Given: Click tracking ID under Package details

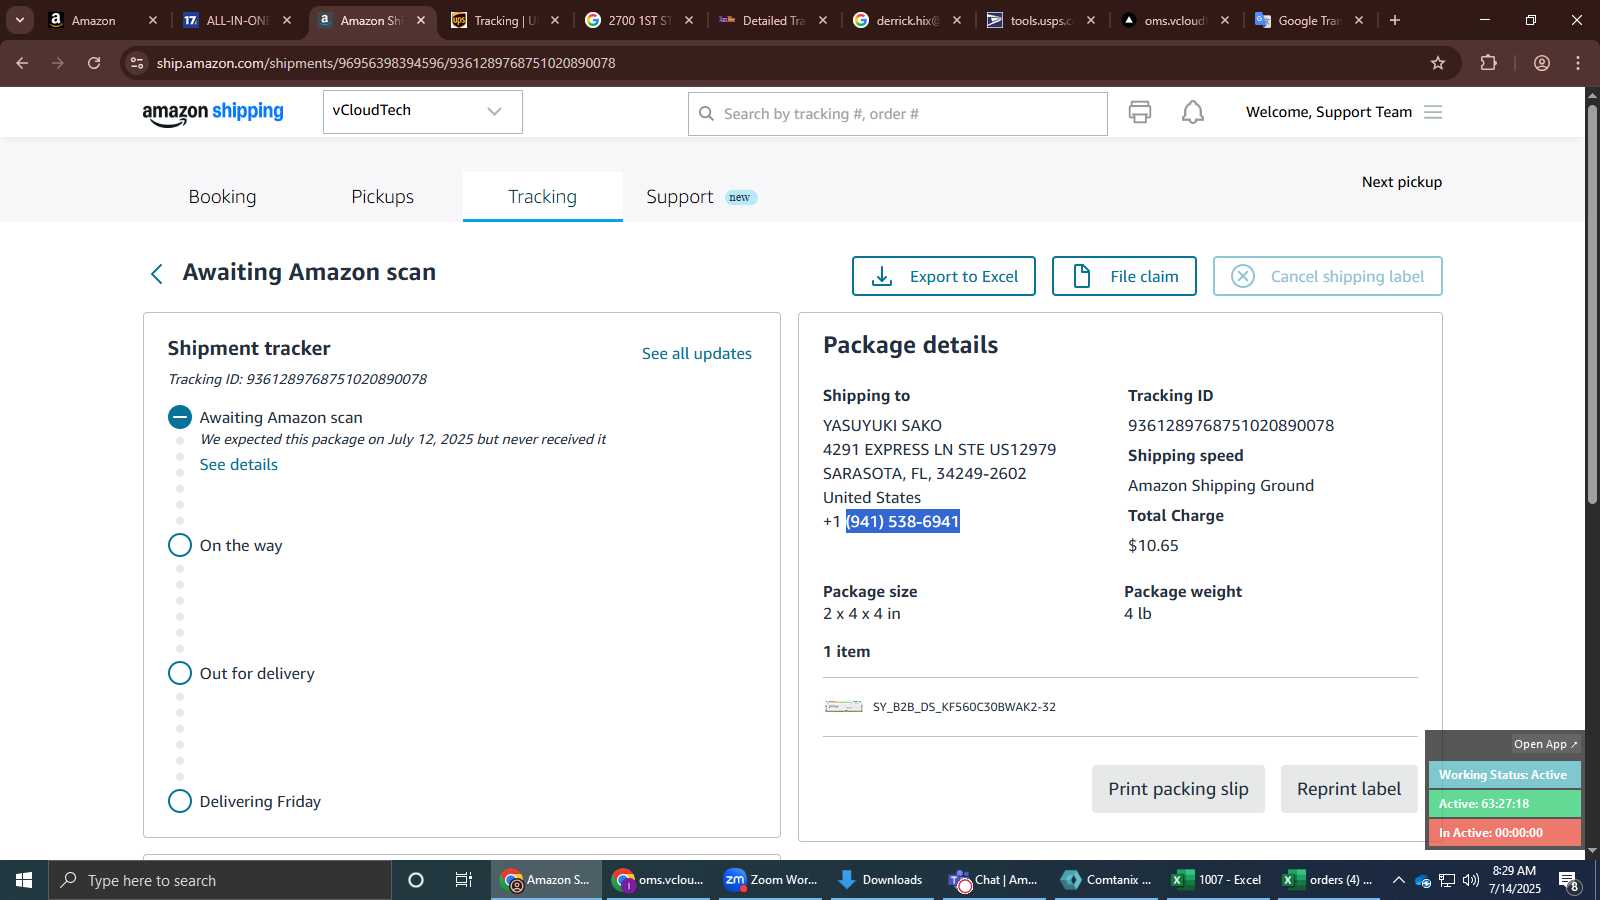Looking at the screenshot, I should (1231, 425).
